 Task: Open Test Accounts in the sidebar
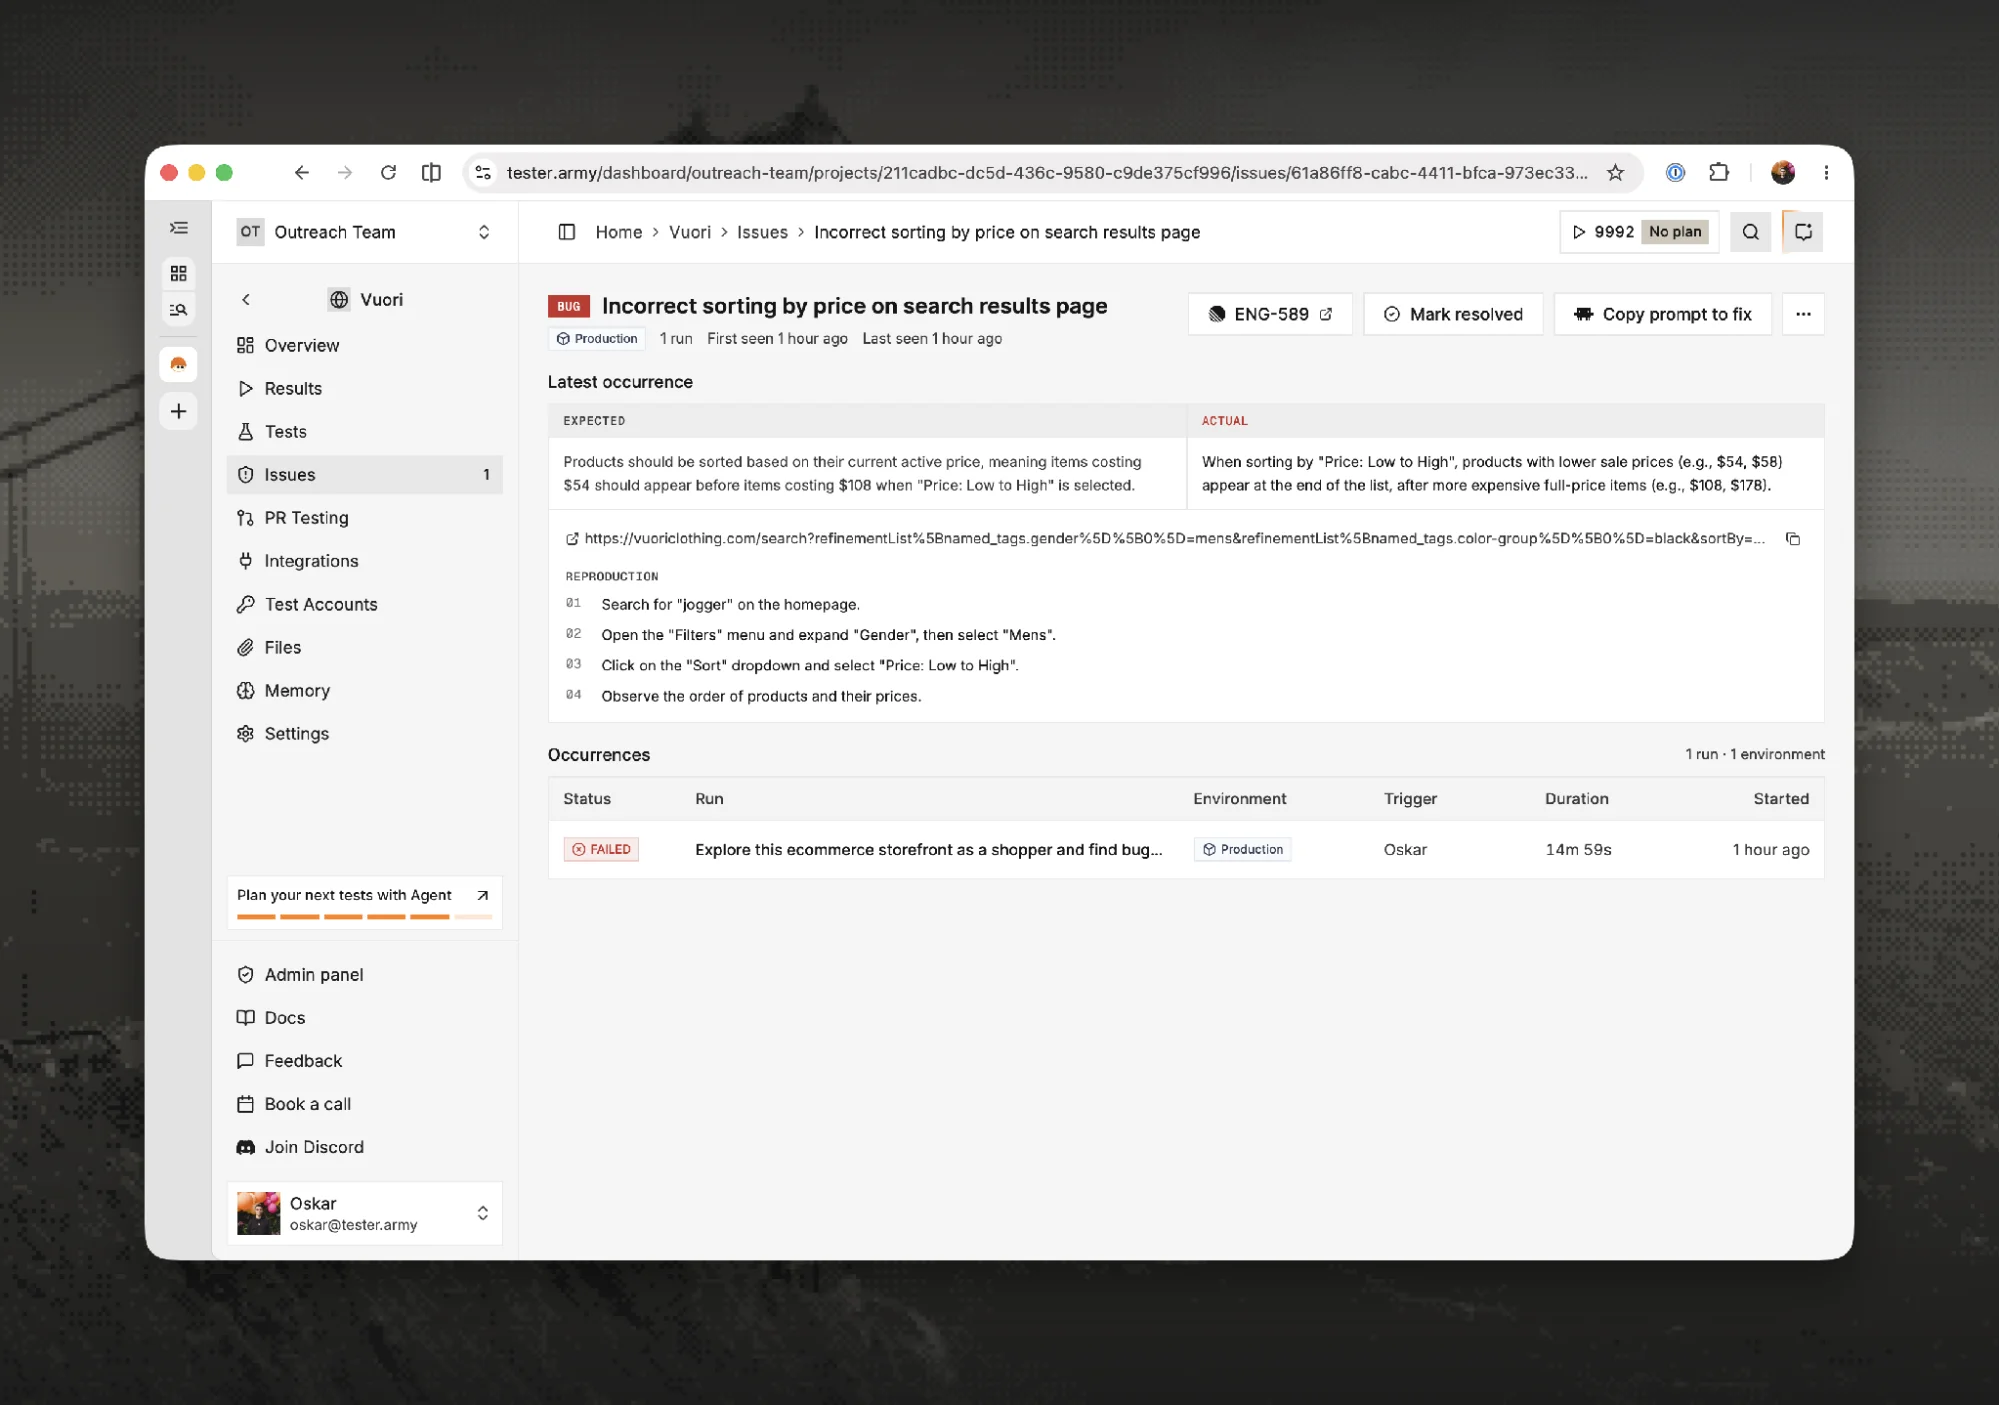click(x=365, y=604)
